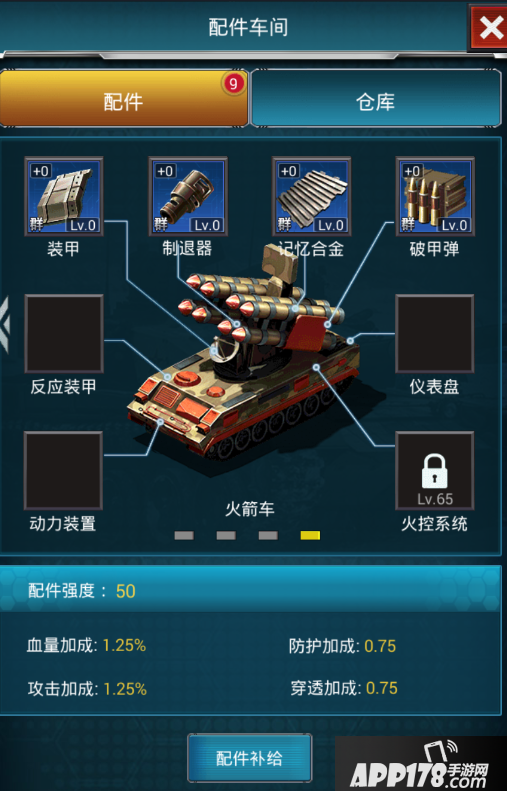The image size is (507, 791).
Task: Select the 制退器 muzzle brake icon
Action: [188, 196]
